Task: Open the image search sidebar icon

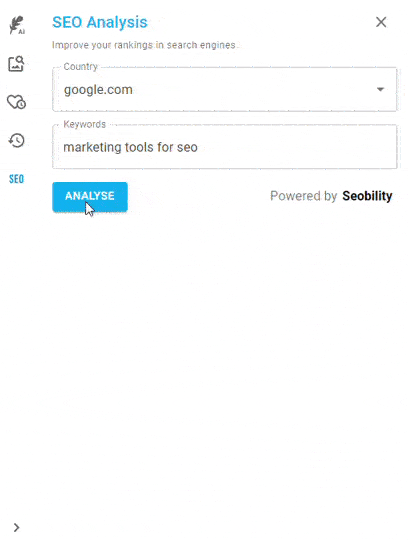Action: click(x=16, y=64)
